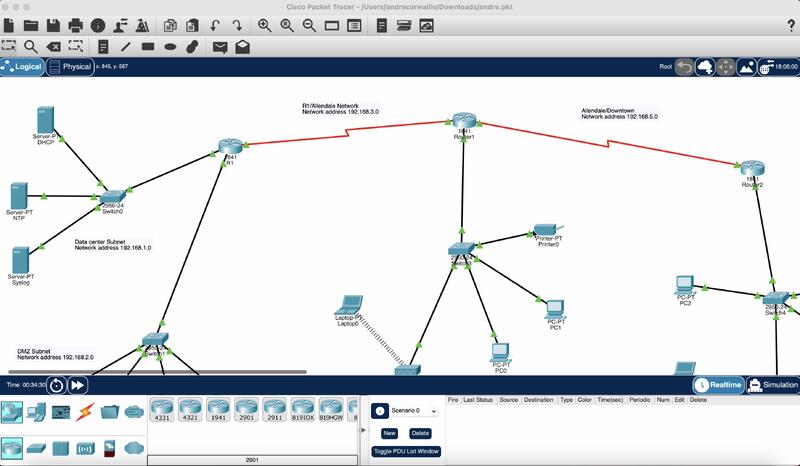Select the Miscellaneous folder category
This screenshot has height=466, width=800.
point(109,411)
